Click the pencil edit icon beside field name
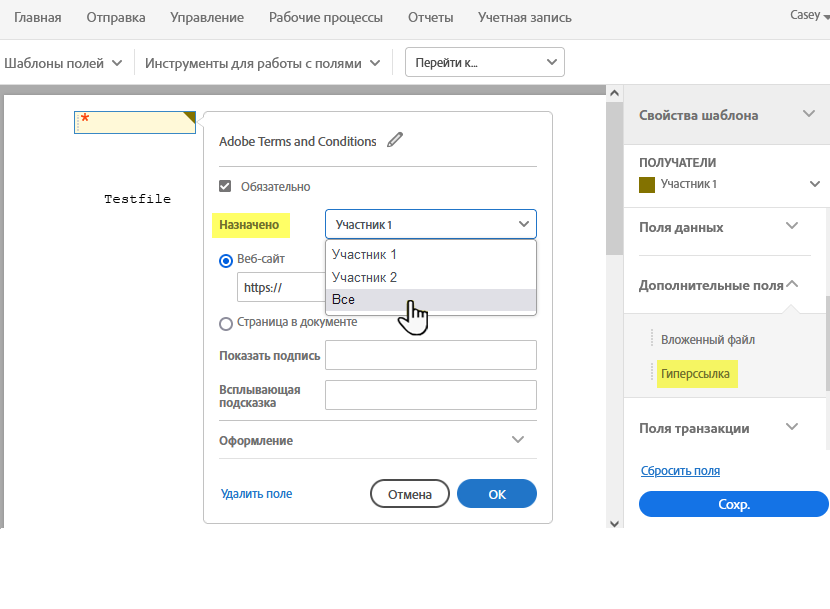The height and width of the screenshot is (609, 830). (395, 141)
